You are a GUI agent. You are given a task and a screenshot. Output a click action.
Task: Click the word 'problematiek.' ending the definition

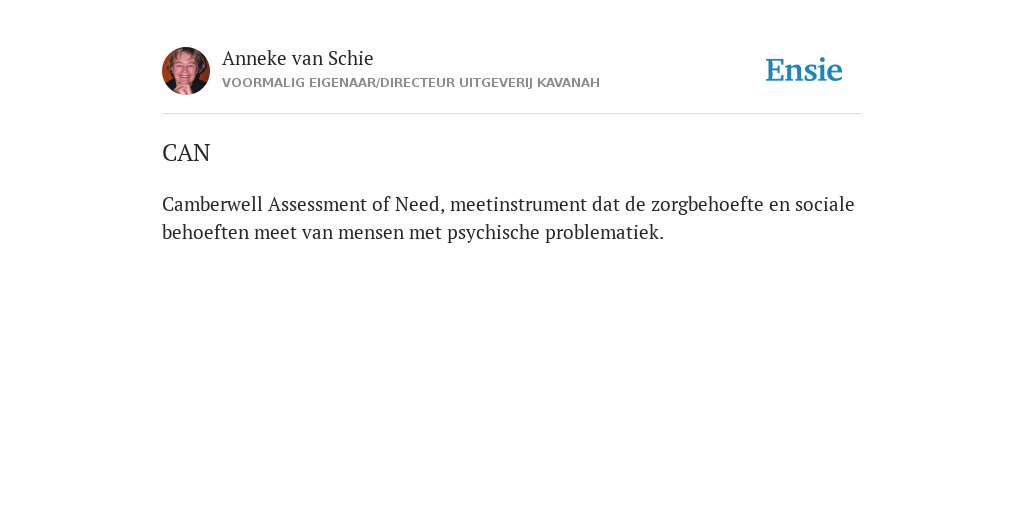pyautogui.click(x=604, y=232)
